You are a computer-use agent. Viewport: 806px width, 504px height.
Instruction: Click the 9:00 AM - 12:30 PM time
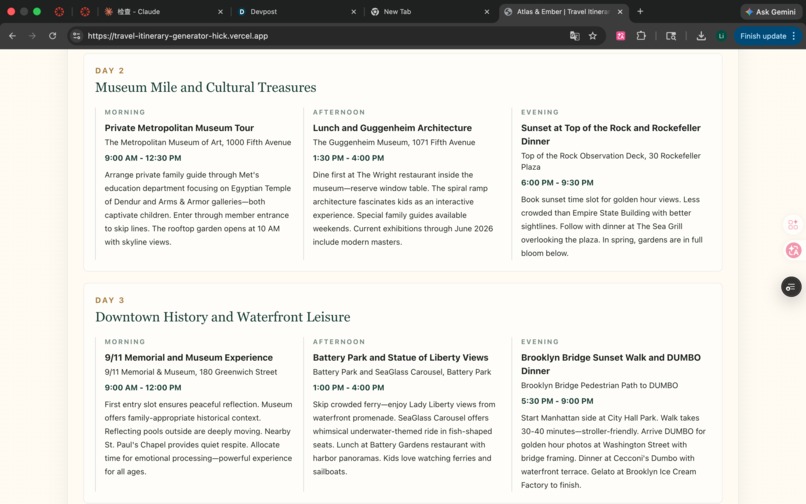pyautogui.click(x=143, y=158)
